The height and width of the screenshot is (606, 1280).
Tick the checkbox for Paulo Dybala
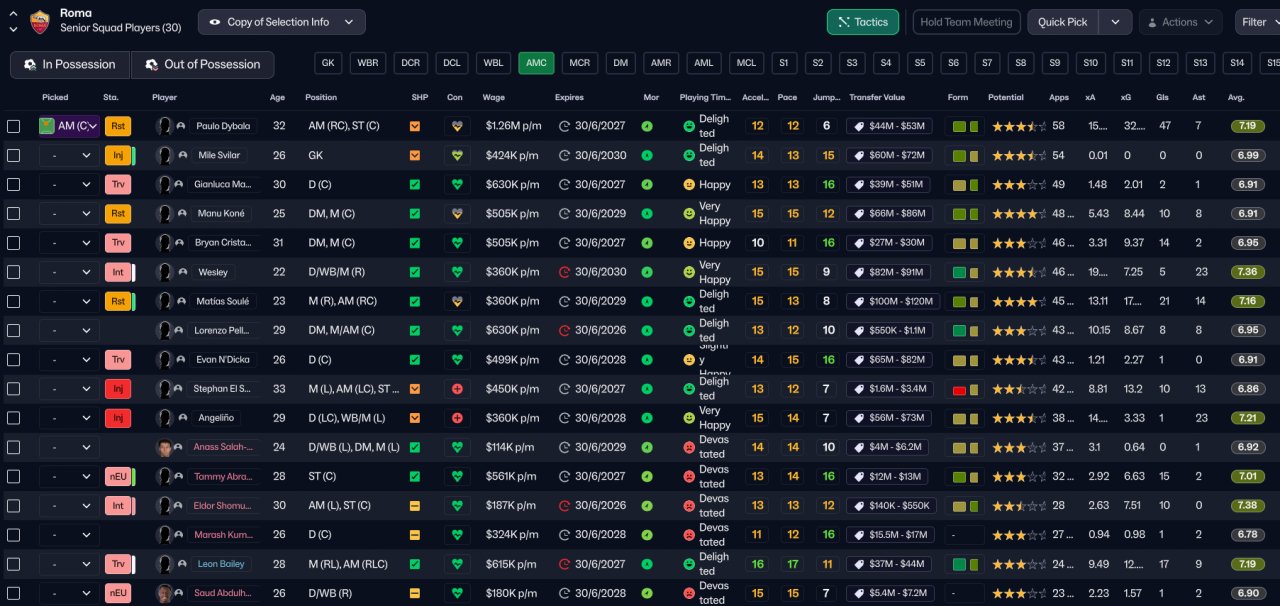point(13,126)
